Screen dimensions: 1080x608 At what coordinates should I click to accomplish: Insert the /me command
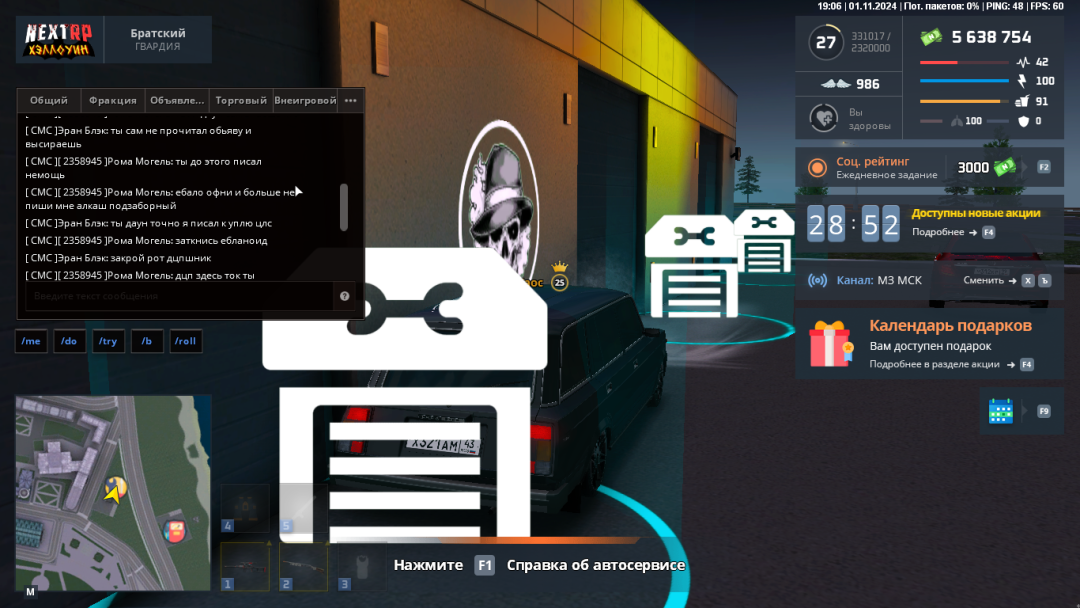pos(31,341)
